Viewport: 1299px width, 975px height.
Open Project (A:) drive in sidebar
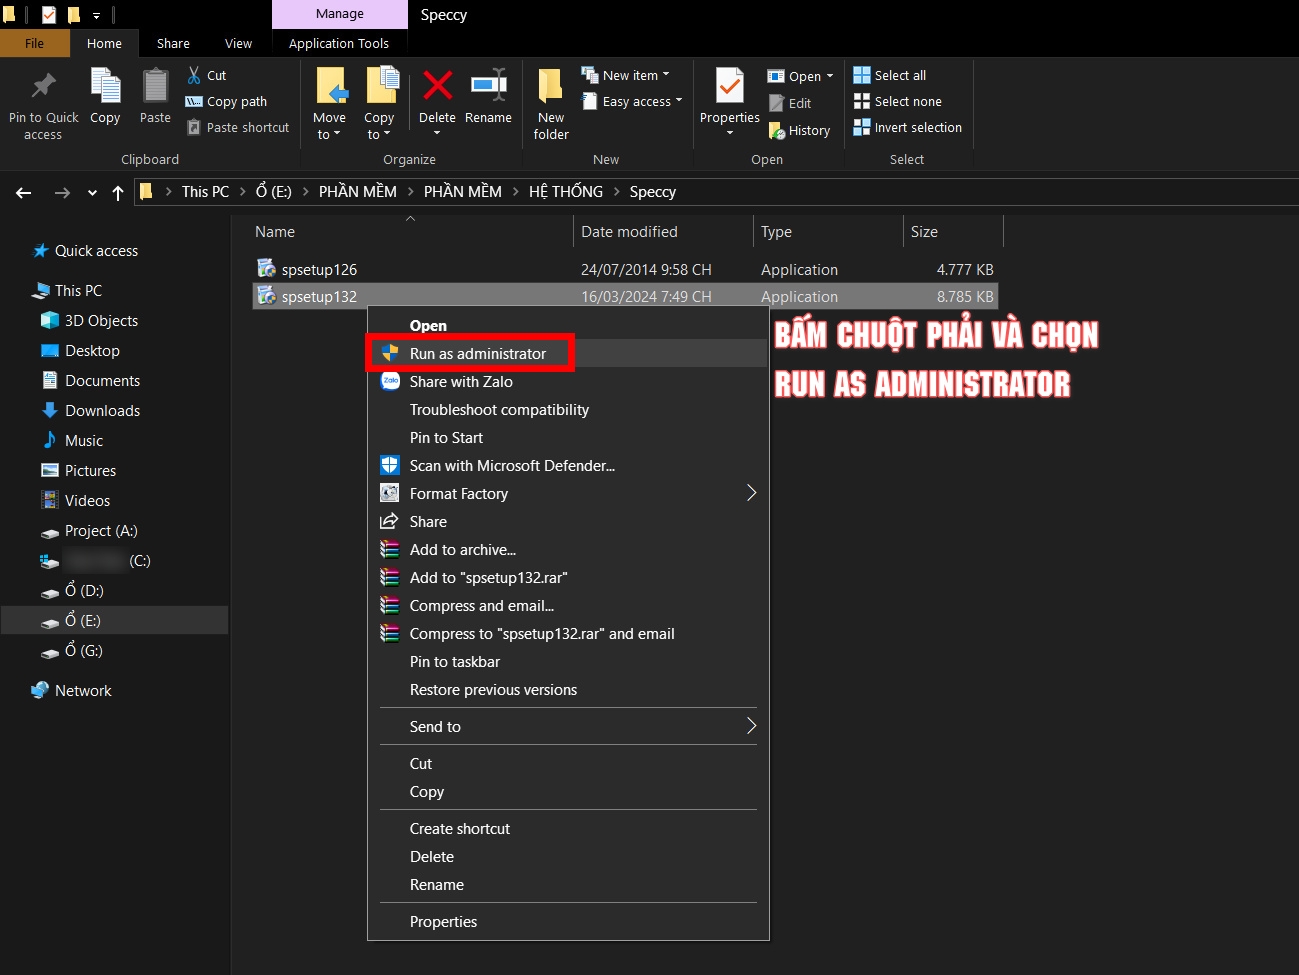coord(101,530)
